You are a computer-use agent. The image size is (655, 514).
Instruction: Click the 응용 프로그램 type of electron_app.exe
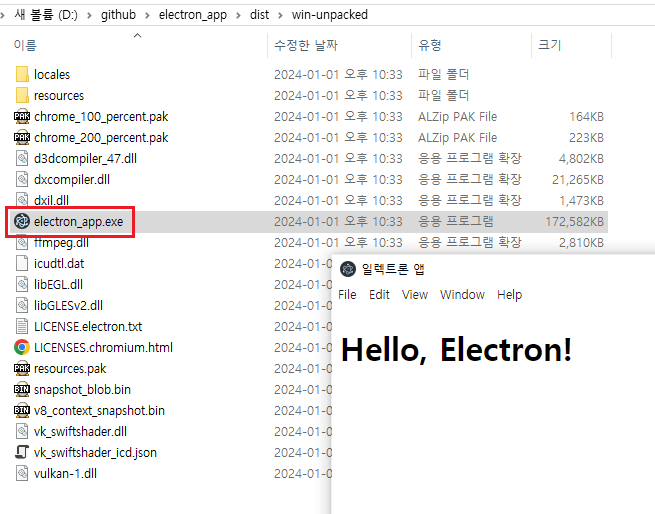(456, 221)
